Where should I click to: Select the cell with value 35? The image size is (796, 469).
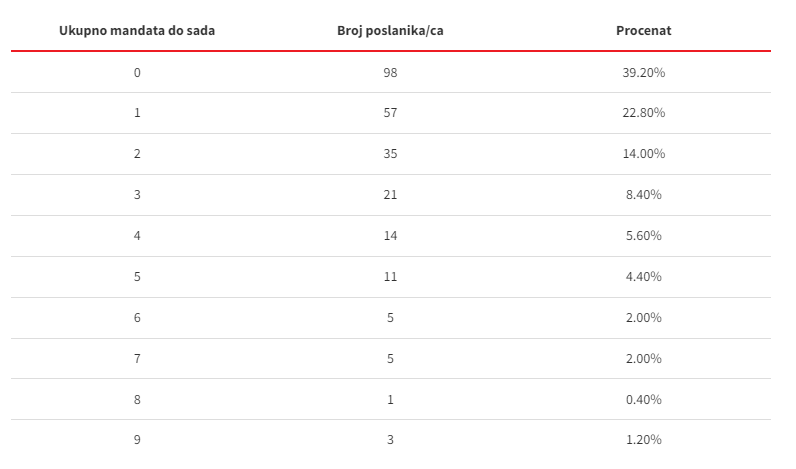point(390,154)
